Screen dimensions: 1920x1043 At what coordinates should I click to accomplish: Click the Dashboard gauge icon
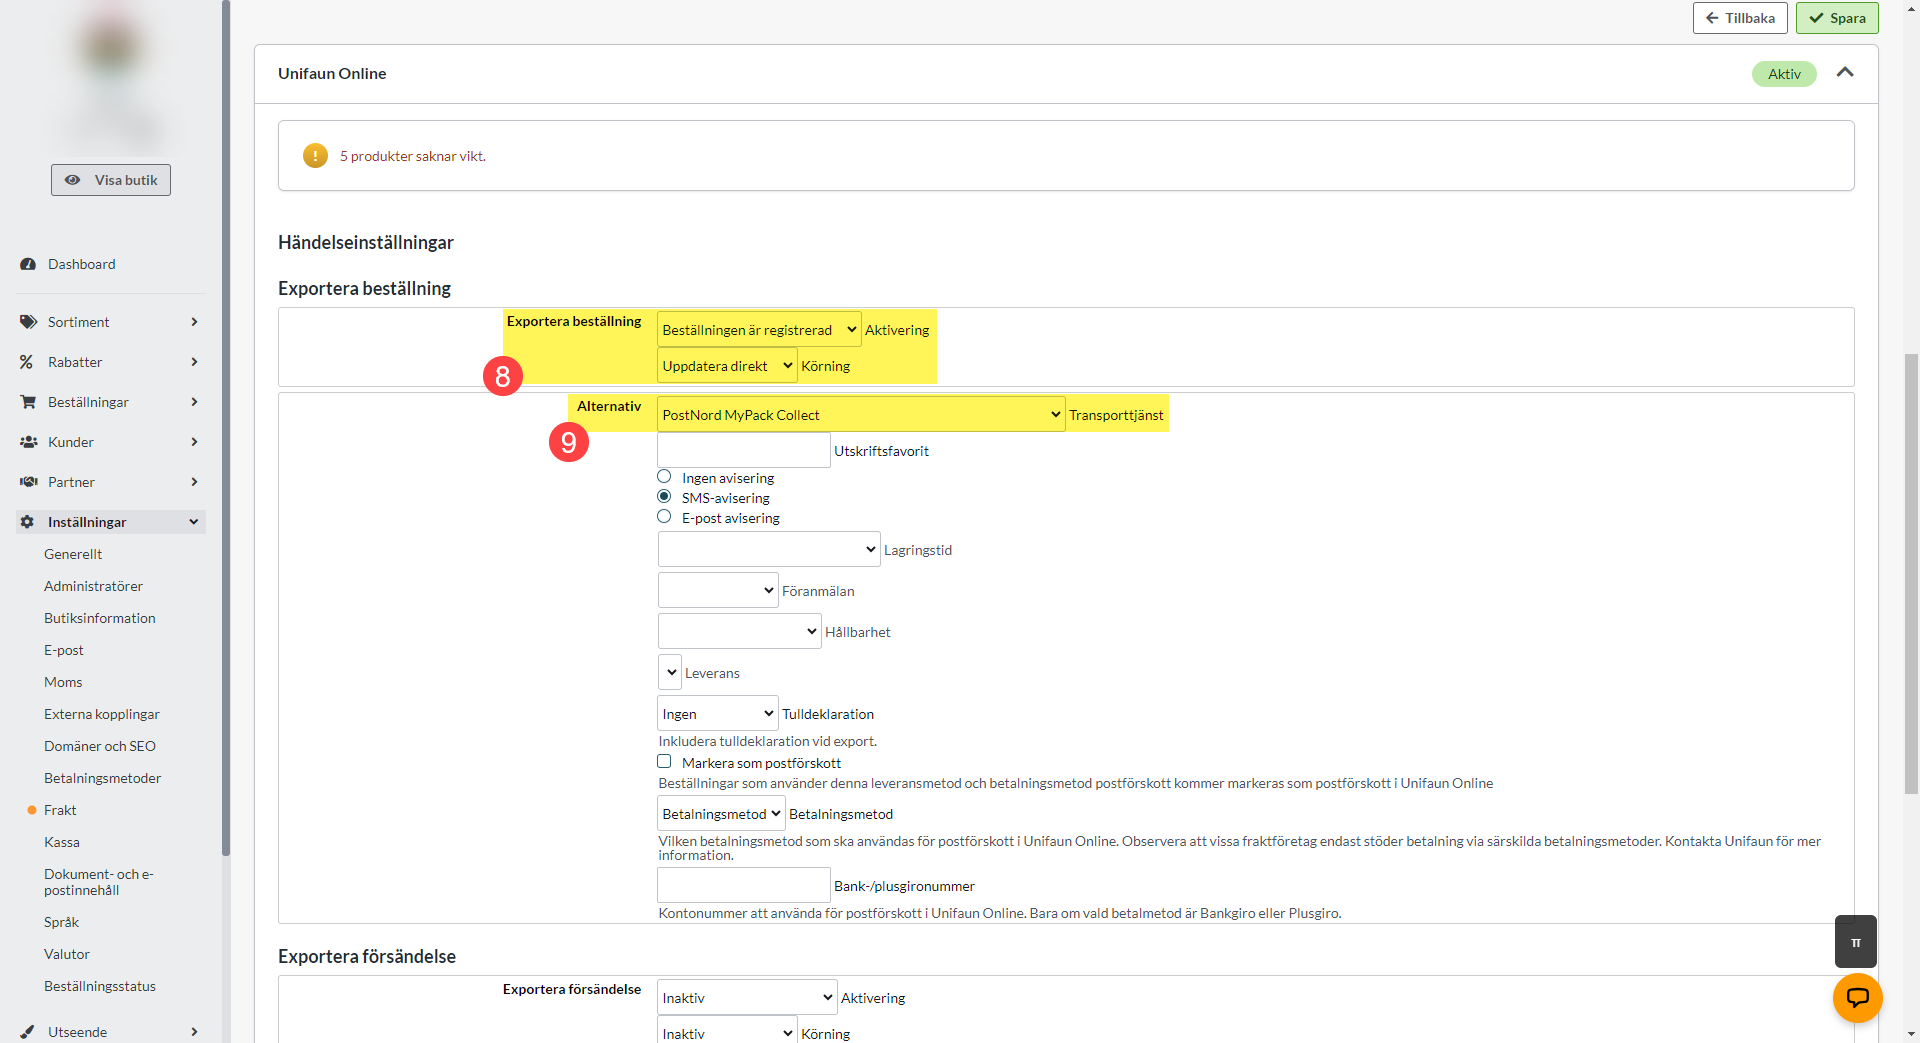pos(28,264)
